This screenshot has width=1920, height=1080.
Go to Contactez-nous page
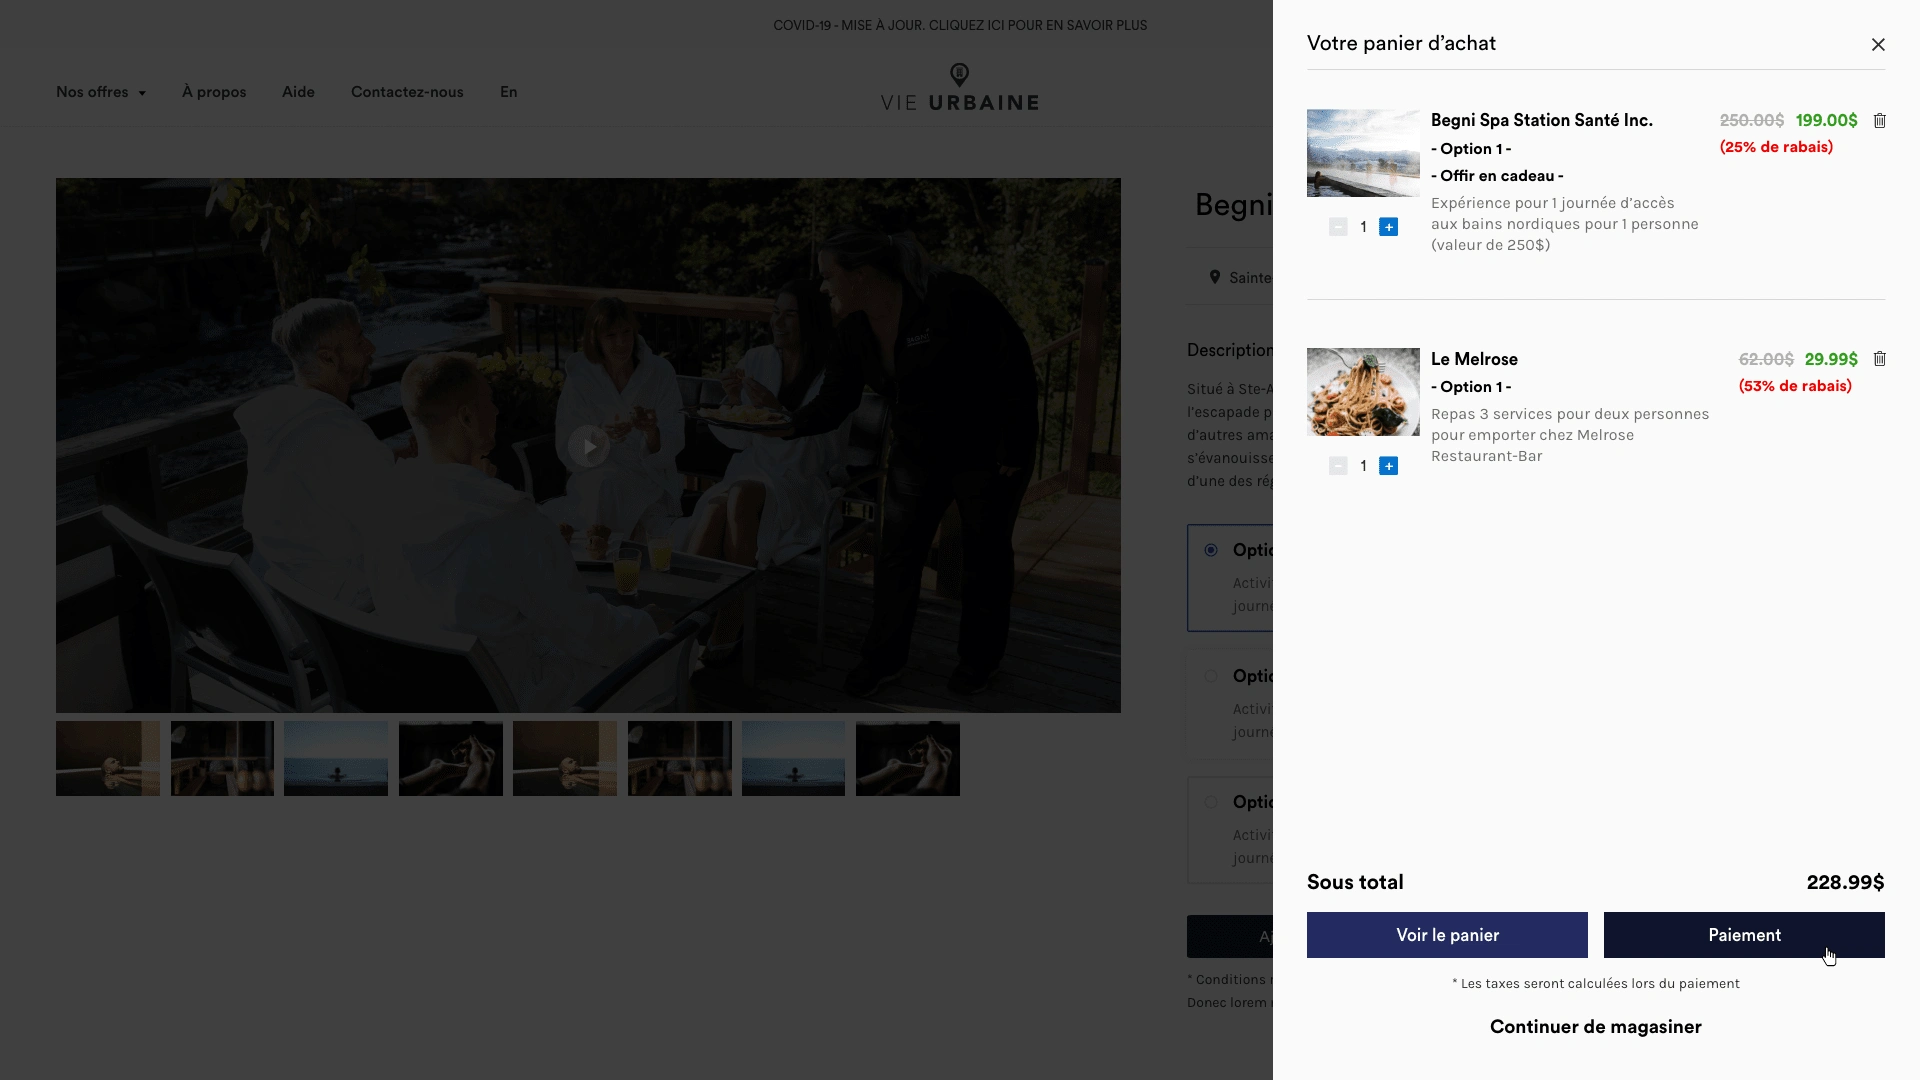pyautogui.click(x=407, y=92)
